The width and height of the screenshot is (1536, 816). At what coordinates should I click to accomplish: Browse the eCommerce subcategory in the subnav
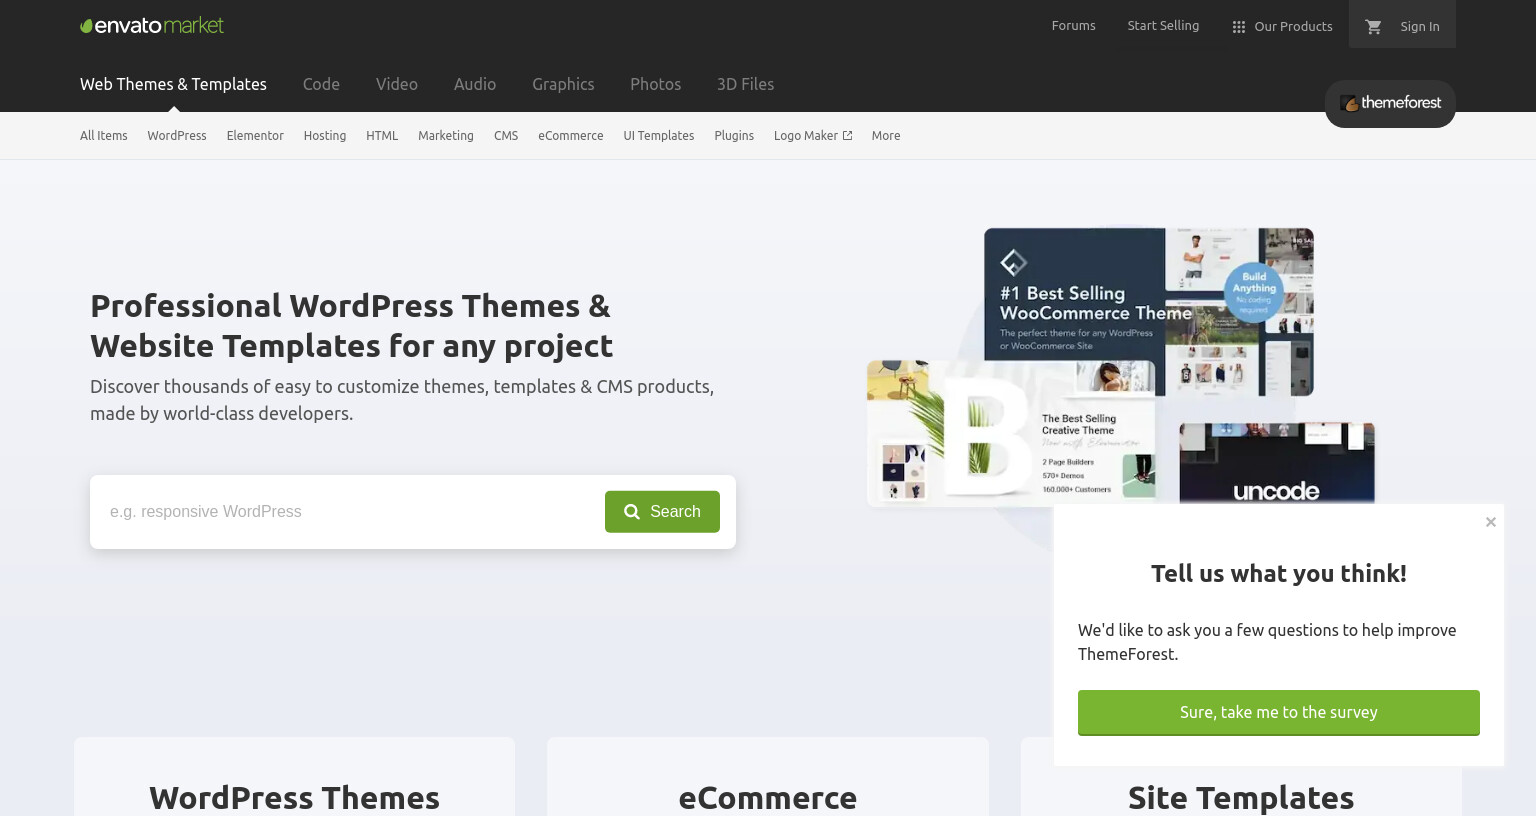(571, 136)
